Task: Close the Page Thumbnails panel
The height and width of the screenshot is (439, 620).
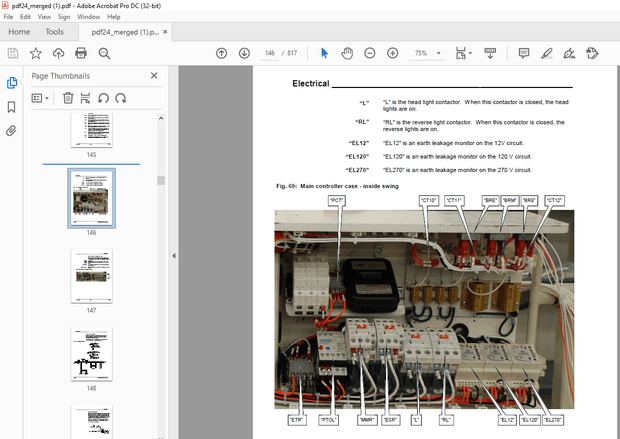Action: 154,76
